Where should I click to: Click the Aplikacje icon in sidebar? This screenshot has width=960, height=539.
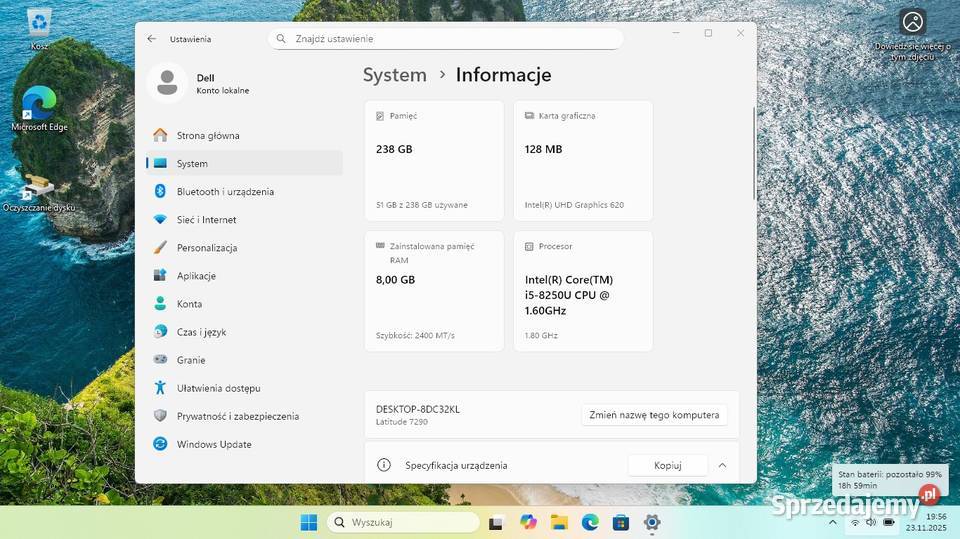click(160, 276)
